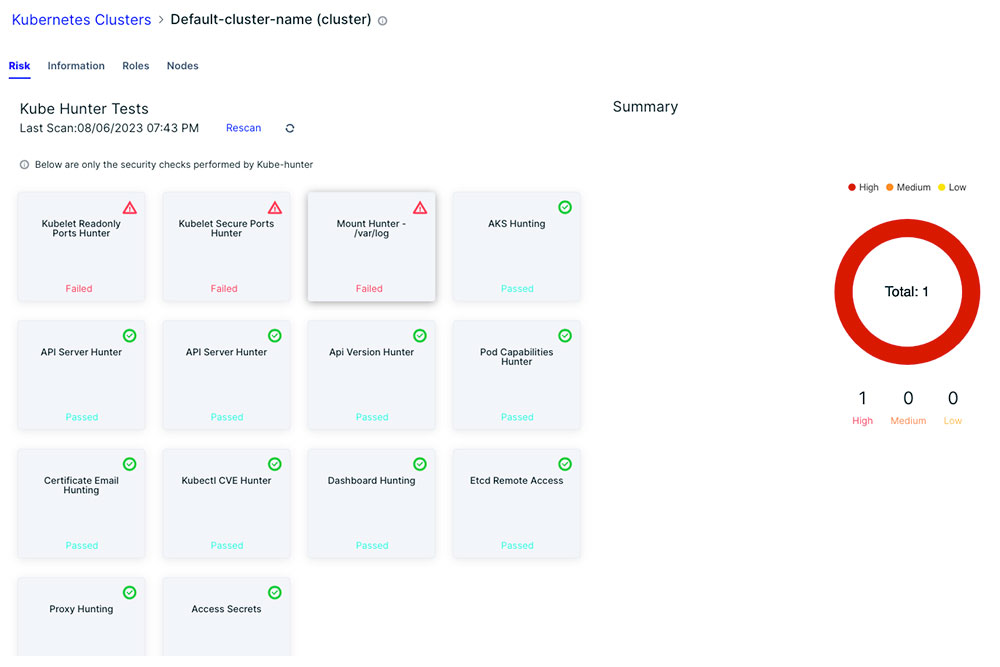Toggle the High legend item in Summary
The width and height of the screenshot is (1000, 667).
(x=864, y=187)
